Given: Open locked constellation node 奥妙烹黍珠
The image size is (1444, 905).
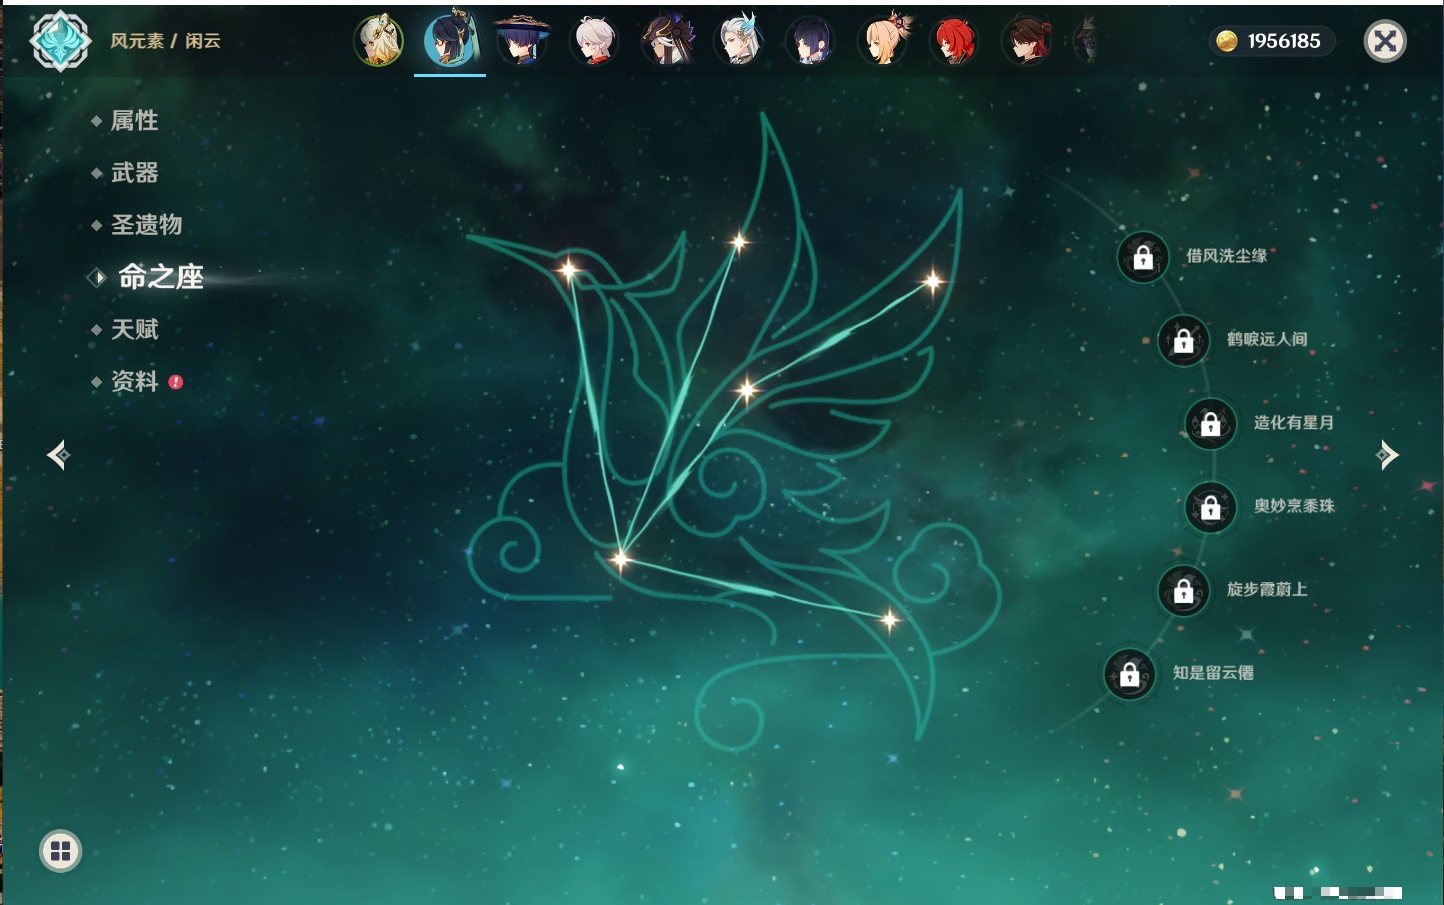Looking at the screenshot, I should pos(1211,507).
